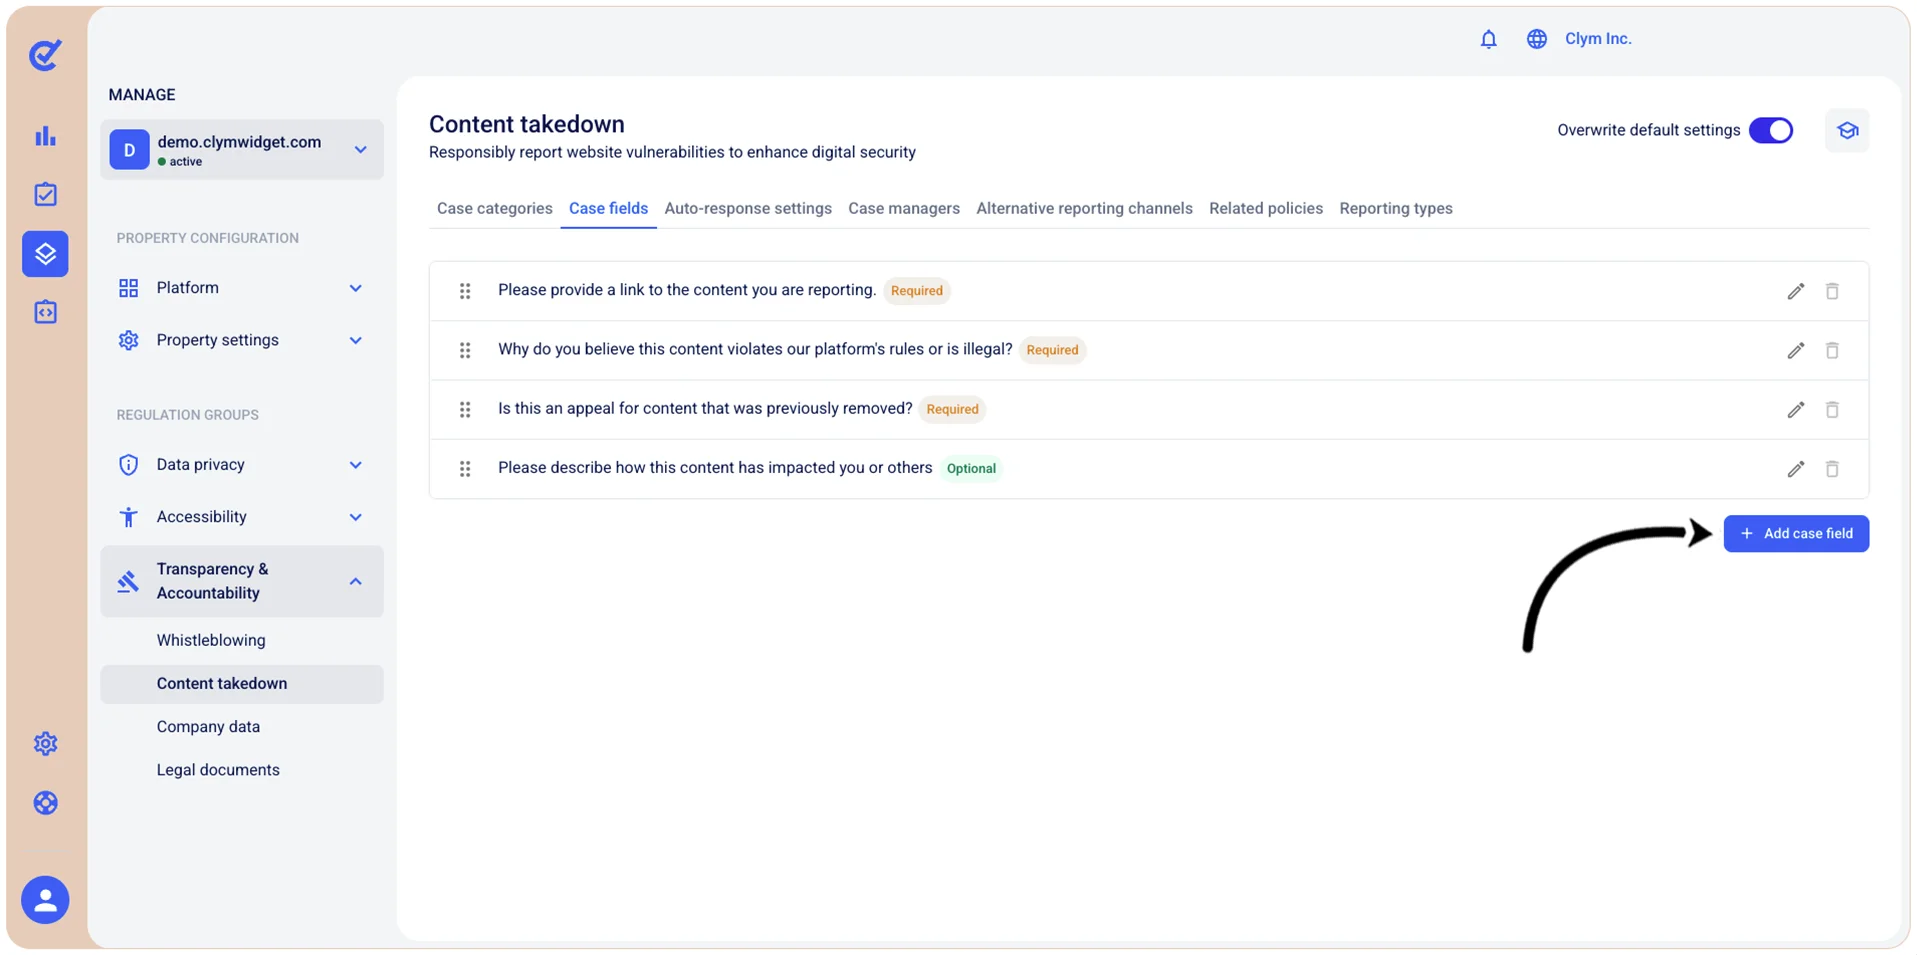Viewport: 1917px width, 955px height.
Task: Click the Clym logo icon
Action: click(45, 54)
